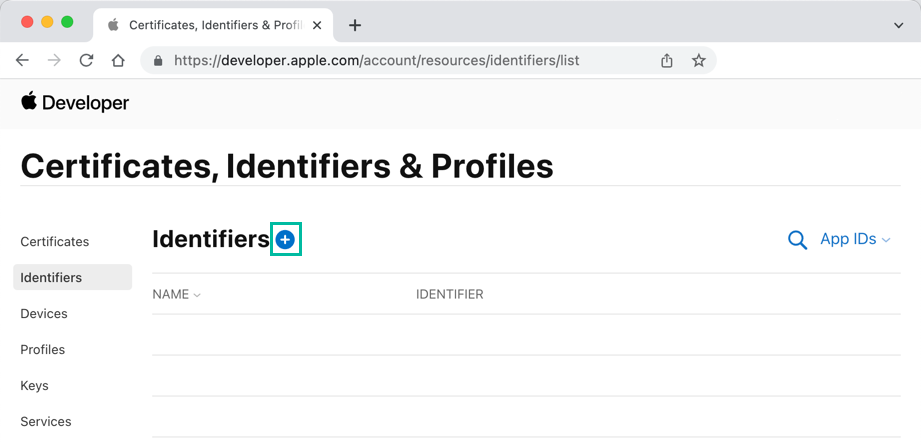The image size is (921, 445).
Task: Click the Apple Developer logo
Action: tap(75, 103)
